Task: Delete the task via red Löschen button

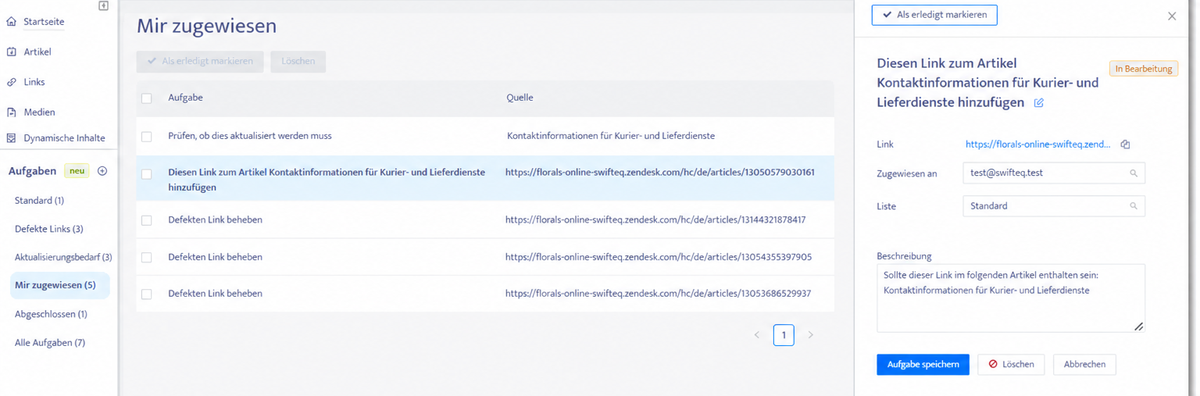Action: coord(1011,364)
